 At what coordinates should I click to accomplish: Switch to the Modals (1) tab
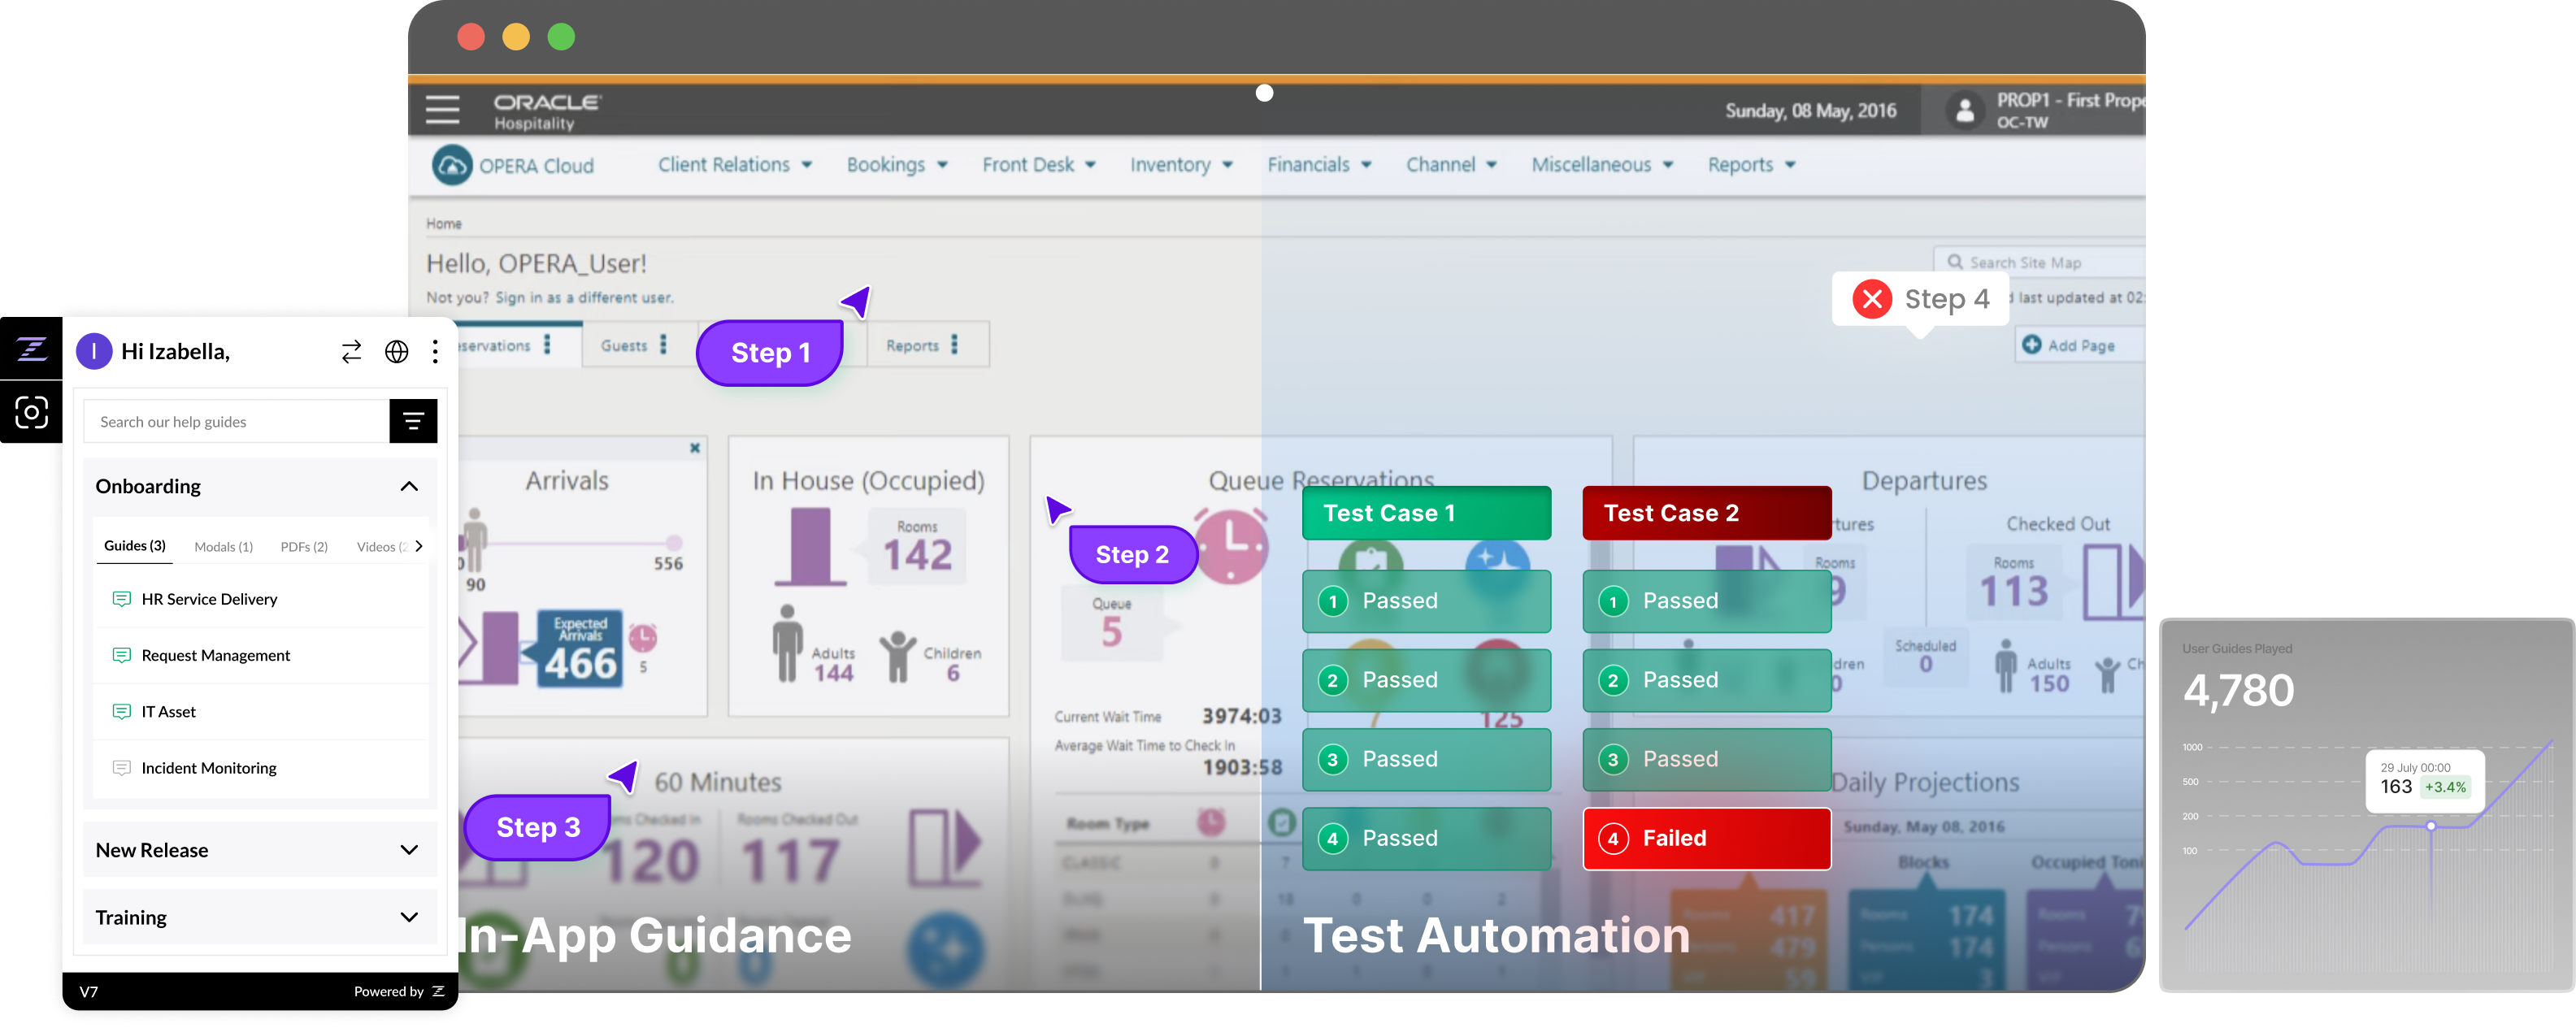(x=223, y=547)
